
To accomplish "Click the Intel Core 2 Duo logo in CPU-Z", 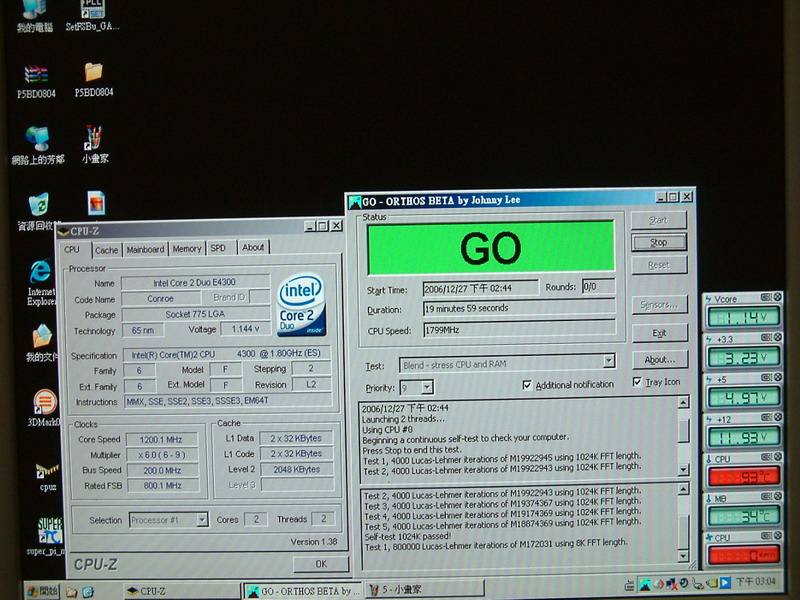I will [x=301, y=305].
